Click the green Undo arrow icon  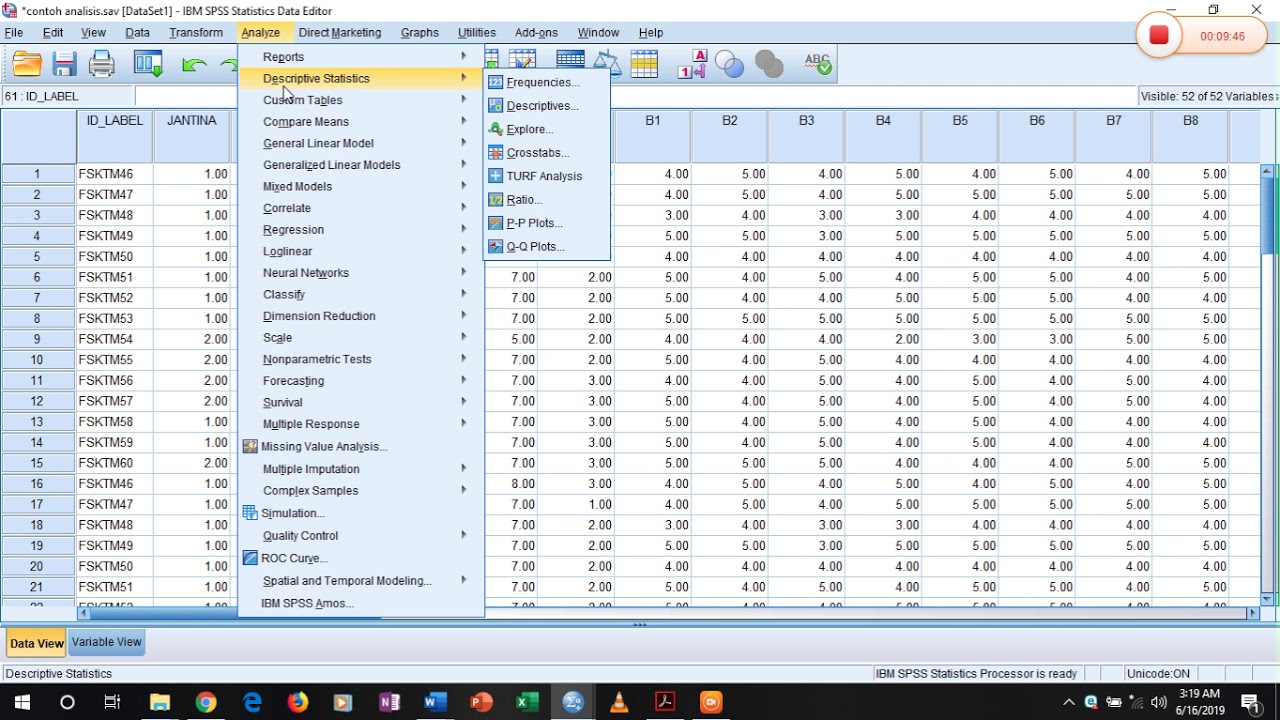point(195,65)
